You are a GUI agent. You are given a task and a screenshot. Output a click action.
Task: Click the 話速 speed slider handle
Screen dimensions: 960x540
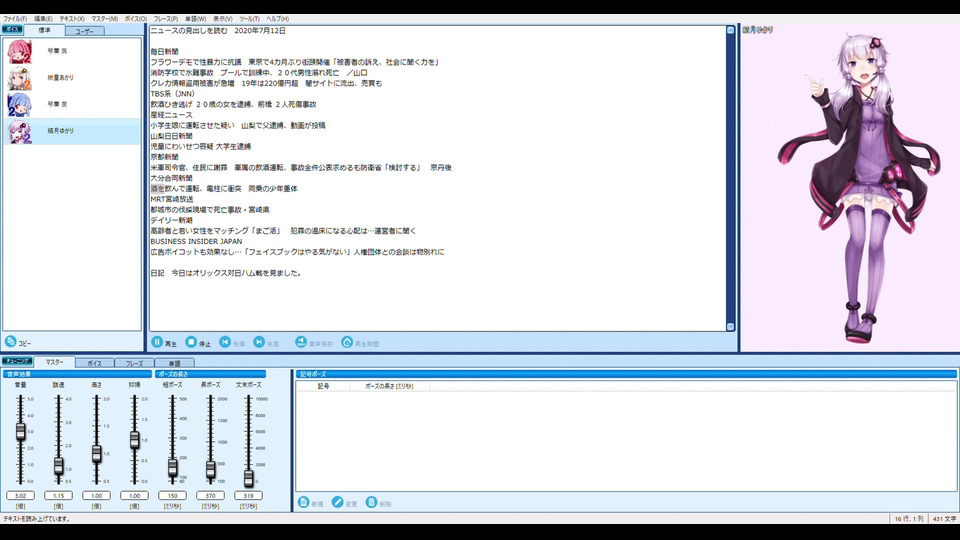click(59, 466)
